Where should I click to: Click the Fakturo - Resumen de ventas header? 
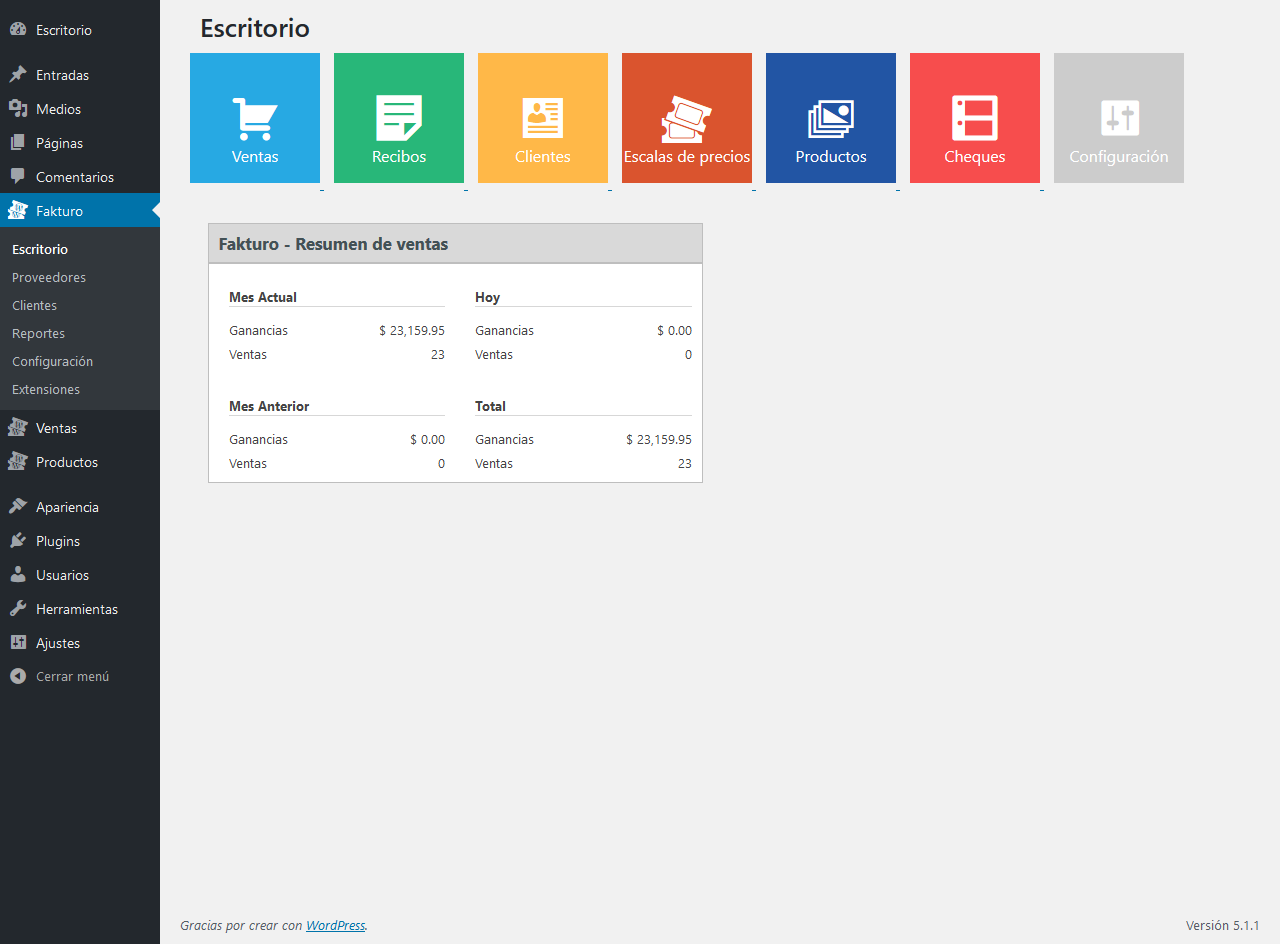click(455, 244)
